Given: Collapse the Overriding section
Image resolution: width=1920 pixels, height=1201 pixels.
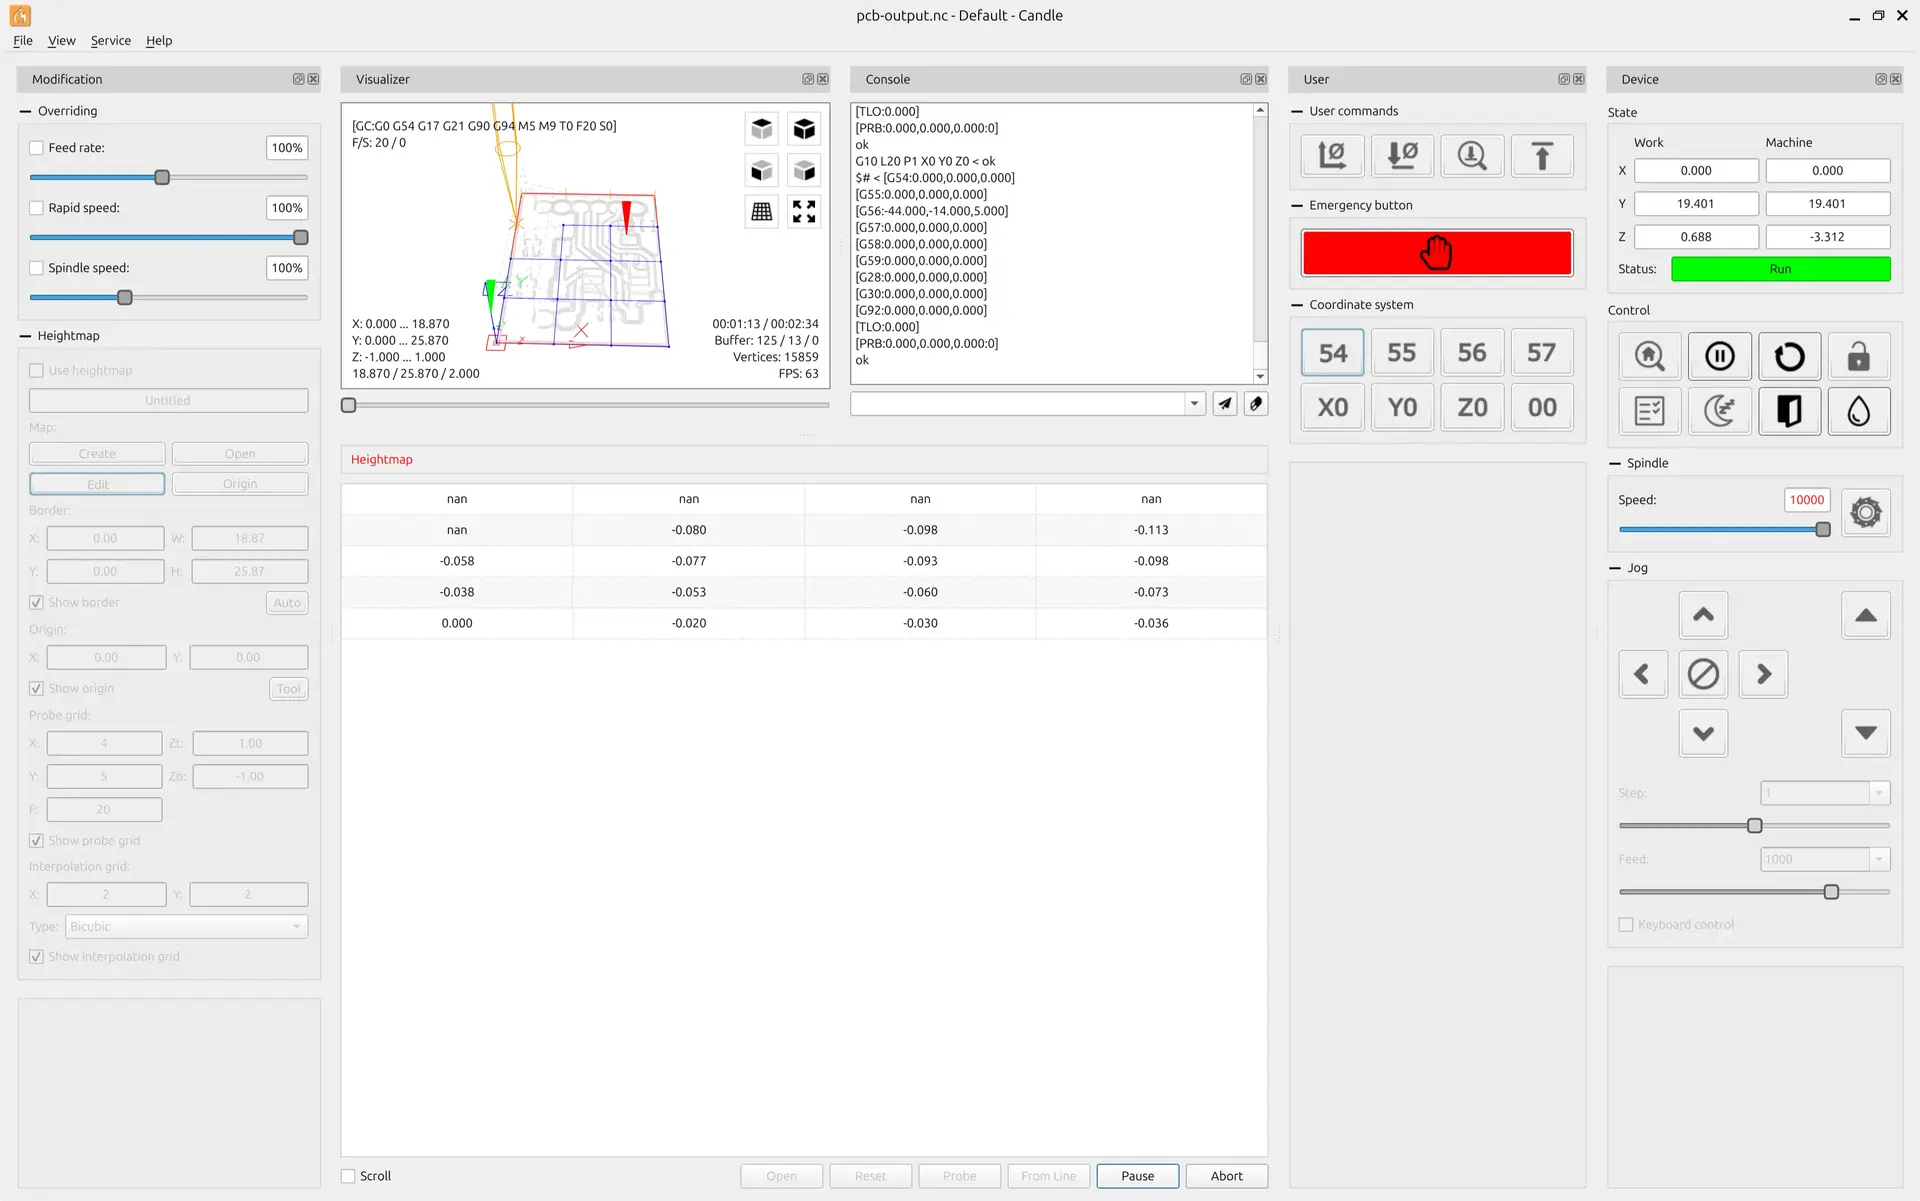Looking at the screenshot, I should [x=25, y=111].
